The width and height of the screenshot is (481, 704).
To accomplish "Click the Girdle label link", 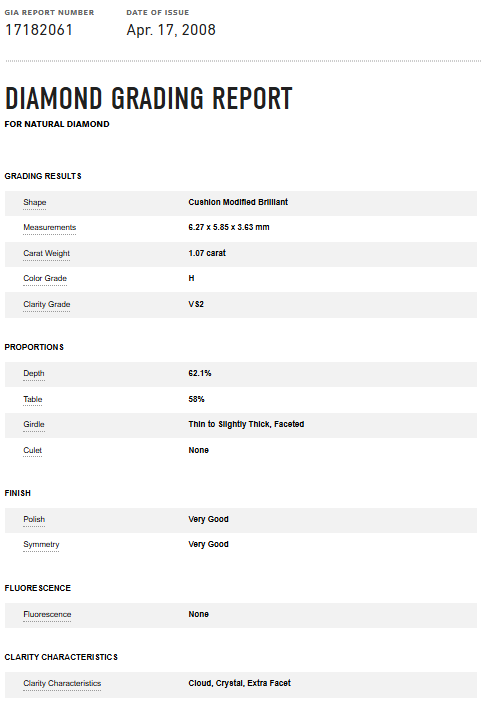I will (34, 425).
